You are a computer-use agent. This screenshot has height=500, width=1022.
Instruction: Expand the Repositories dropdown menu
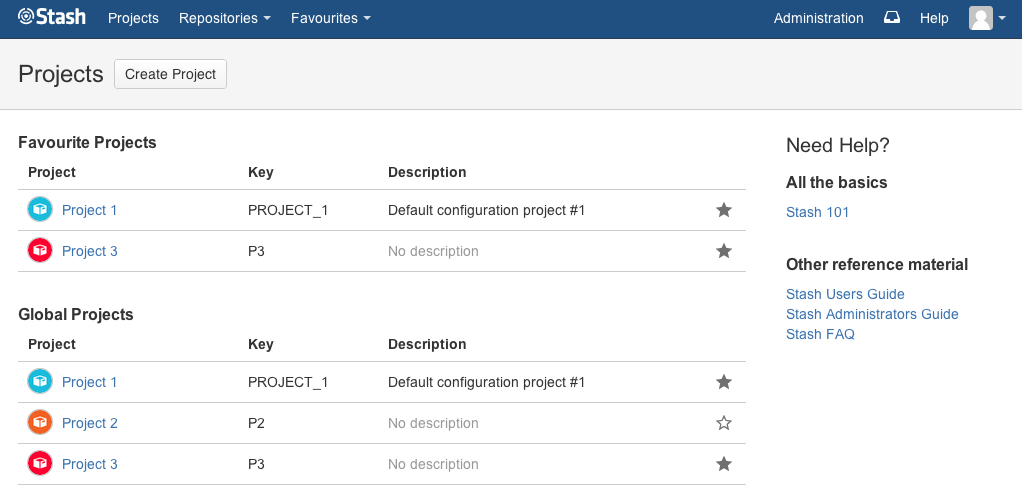click(225, 18)
